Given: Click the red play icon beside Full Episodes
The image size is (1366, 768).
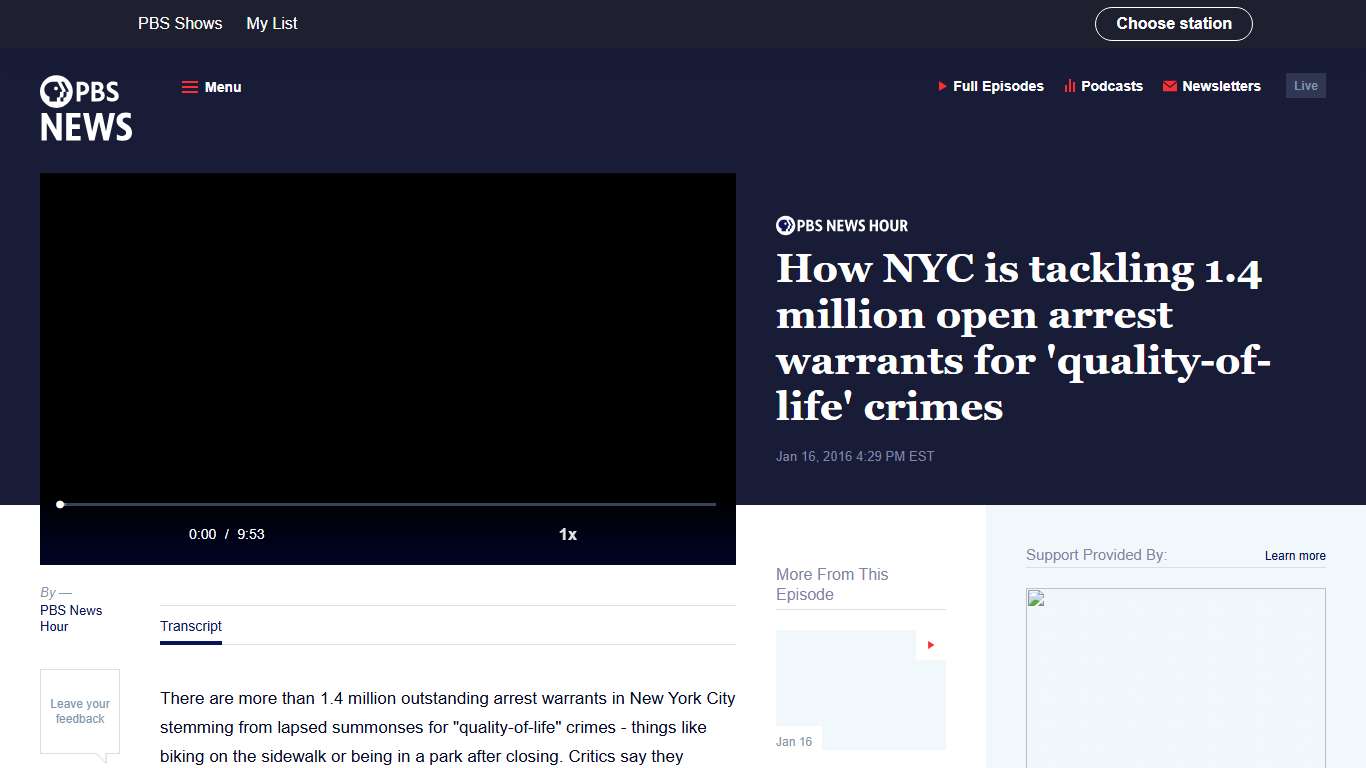Looking at the screenshot, I should click(x=941, y=86).
